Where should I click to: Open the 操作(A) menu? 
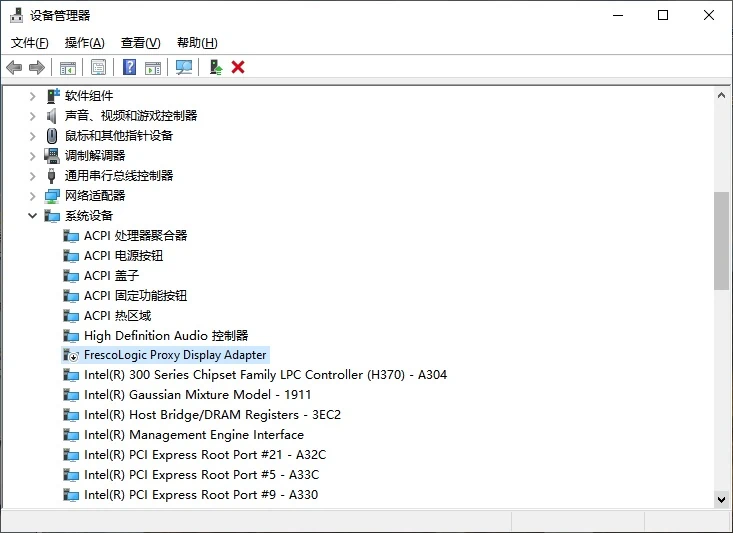[84, 43]
